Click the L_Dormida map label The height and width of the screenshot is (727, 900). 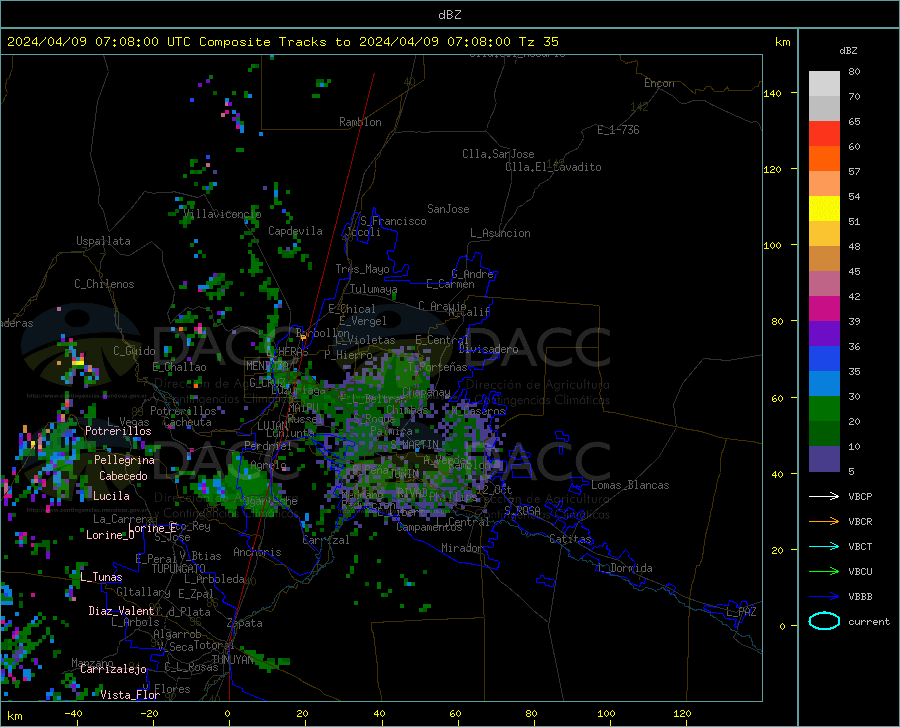pyautogui.click(x=625, y=568)
